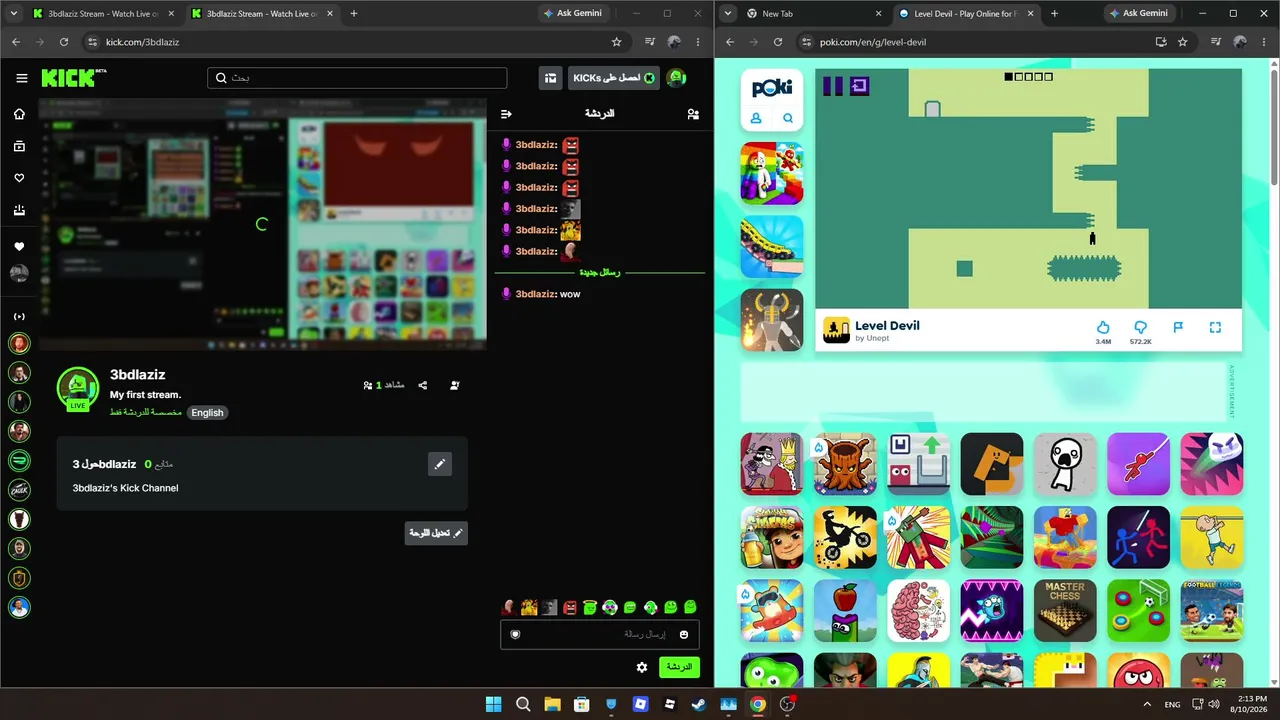Open the Football game thumbnail on Poki
This screenshot has width=1280, height=720.
[1212, 610]
